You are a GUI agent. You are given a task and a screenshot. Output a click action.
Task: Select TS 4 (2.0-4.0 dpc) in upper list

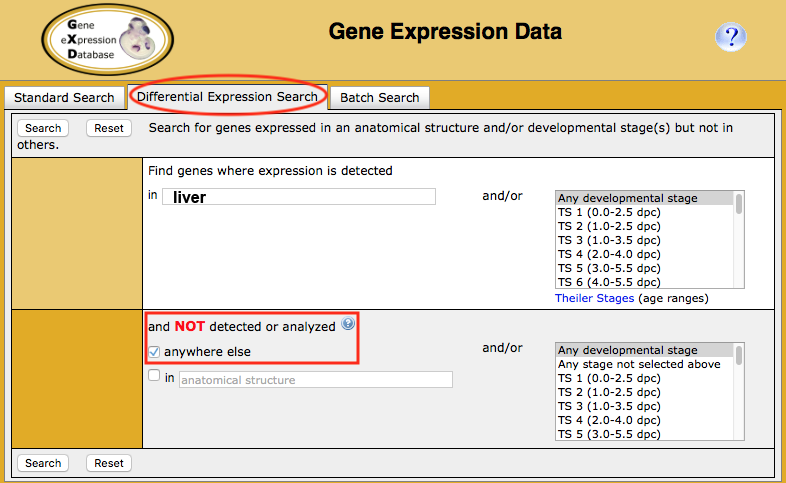pos(644,254)
